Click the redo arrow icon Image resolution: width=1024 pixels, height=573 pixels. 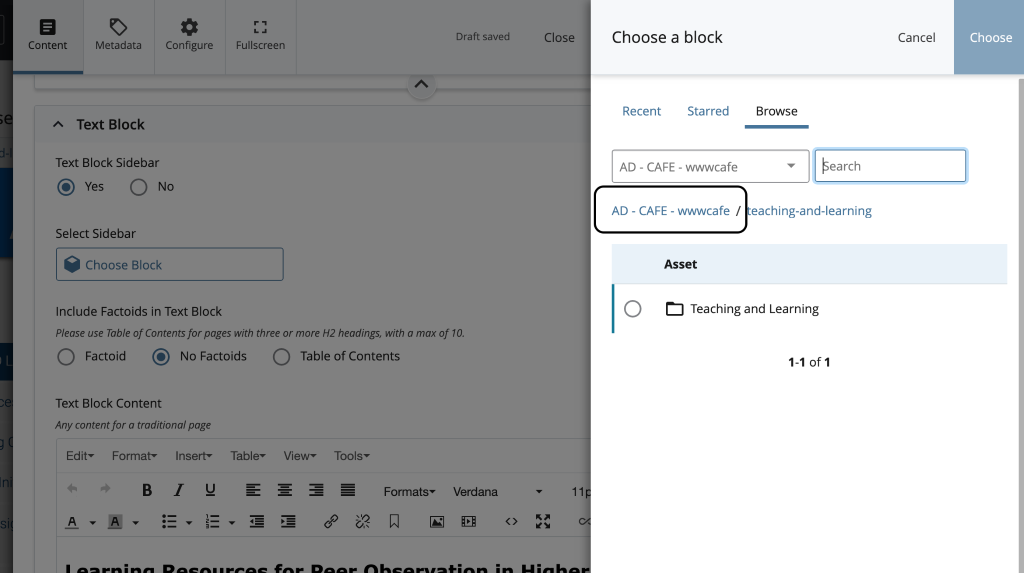click(104, 489)
